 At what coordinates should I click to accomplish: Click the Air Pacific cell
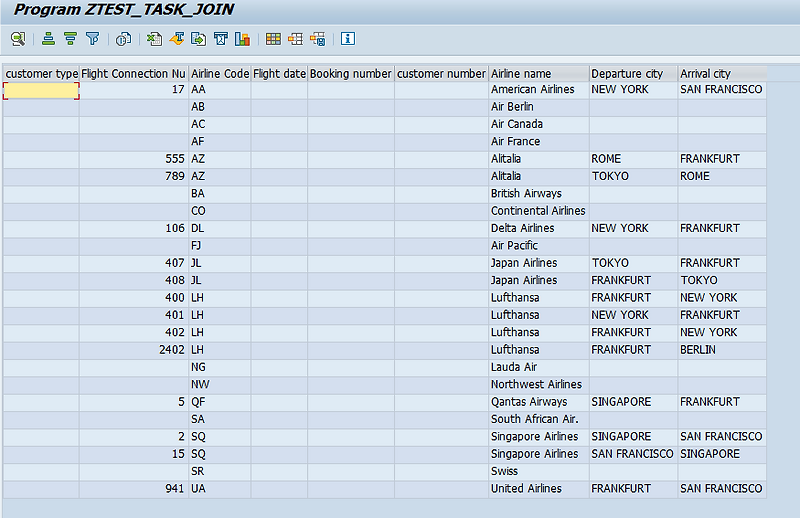[x=539, y=246]
